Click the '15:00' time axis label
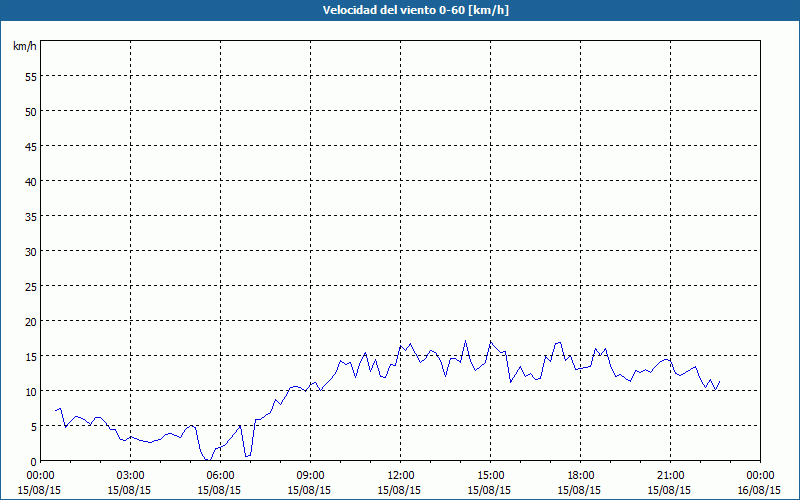The width and height of the screenshot is (800, 500). pos(490,476)
